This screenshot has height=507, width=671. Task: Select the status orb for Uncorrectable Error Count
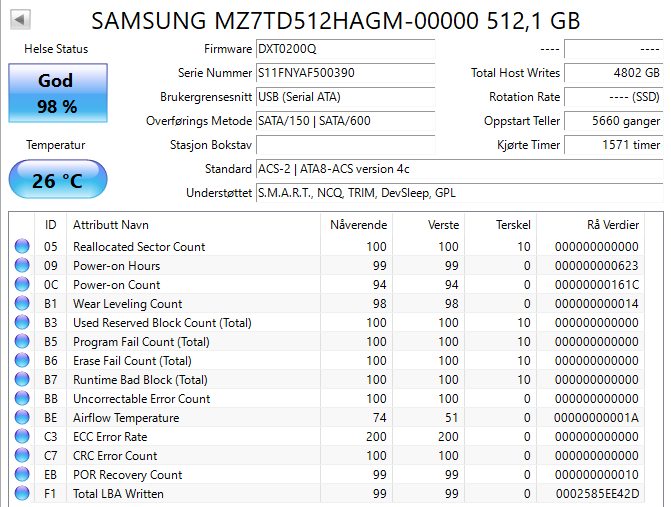pos(22,398)
